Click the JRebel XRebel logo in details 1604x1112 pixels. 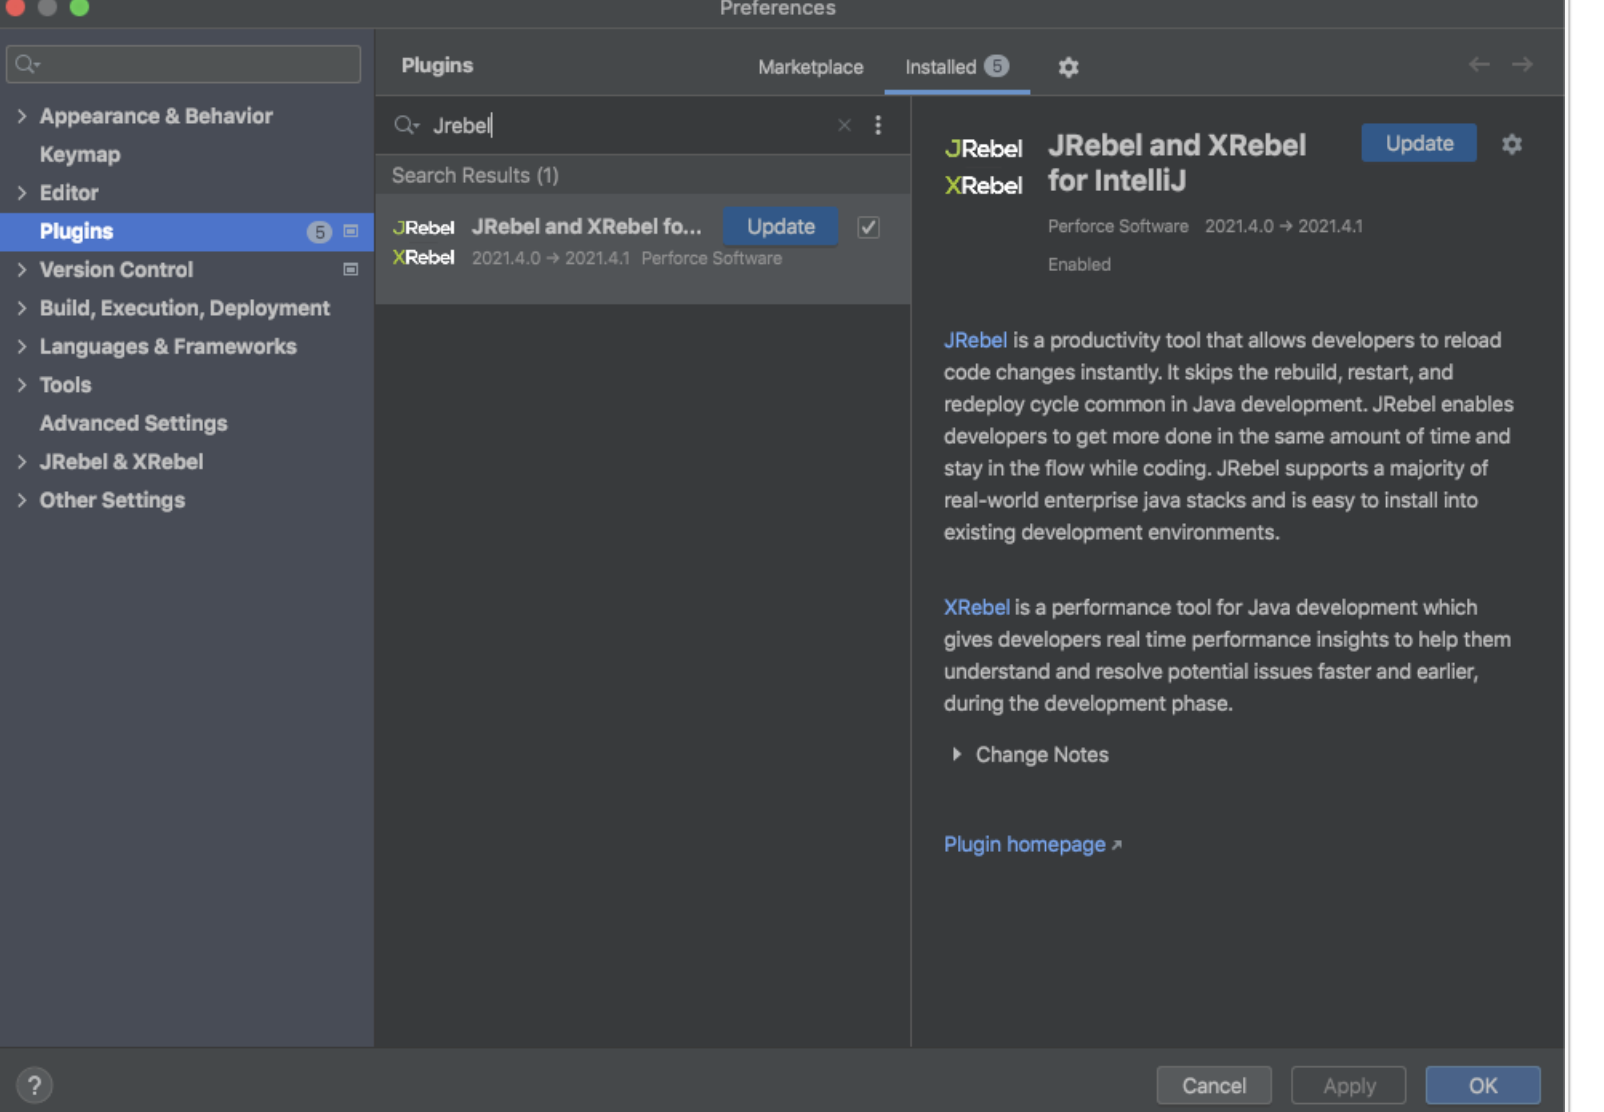point(983,166)
